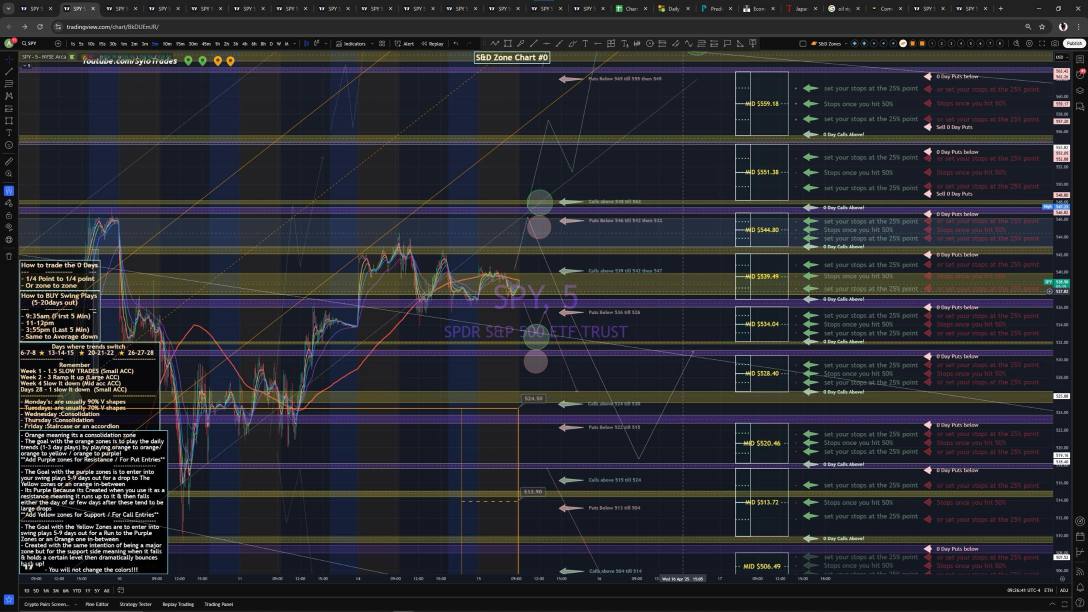This screenshot has height=612, width=1088.
Task: Select the signpost drawing tool
Action: click(753, 43)
